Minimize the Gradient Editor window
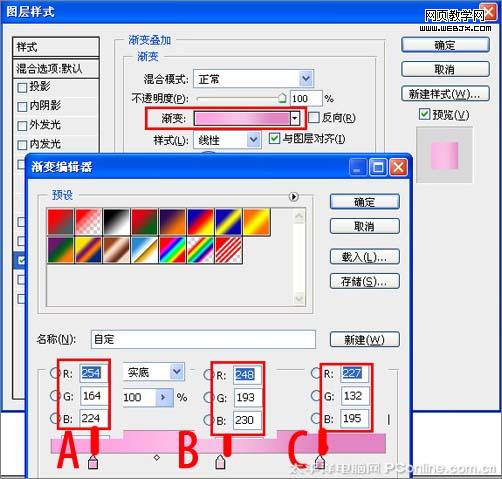This screenshot has height=479, width=502. 358,167
